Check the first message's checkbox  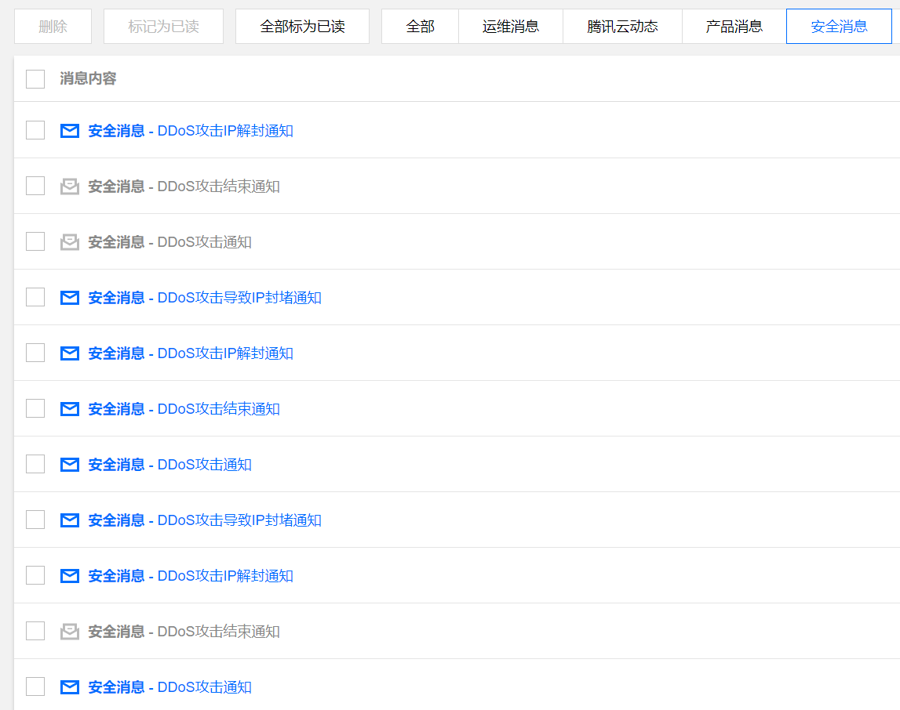[x=35, y=130]
